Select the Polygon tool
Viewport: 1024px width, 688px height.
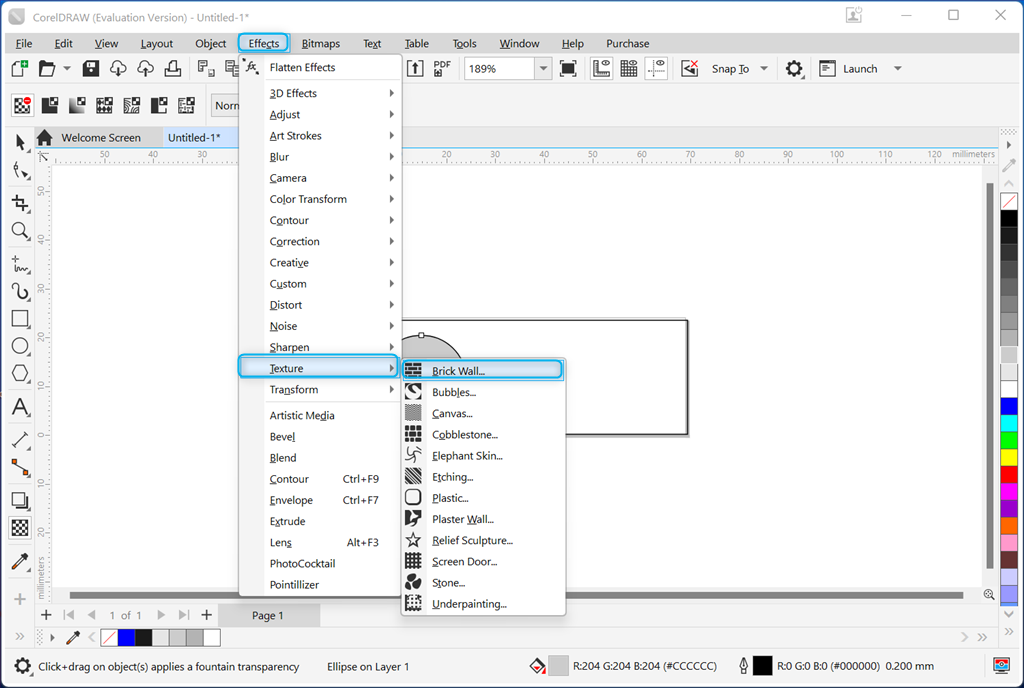(x=20, y=373)
